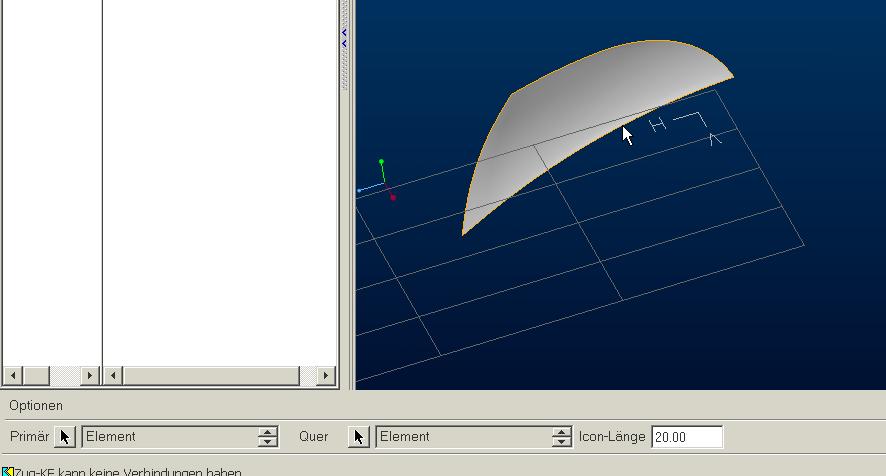
Task: Step up the Primär Element spinner
Action: click(268, 432)
